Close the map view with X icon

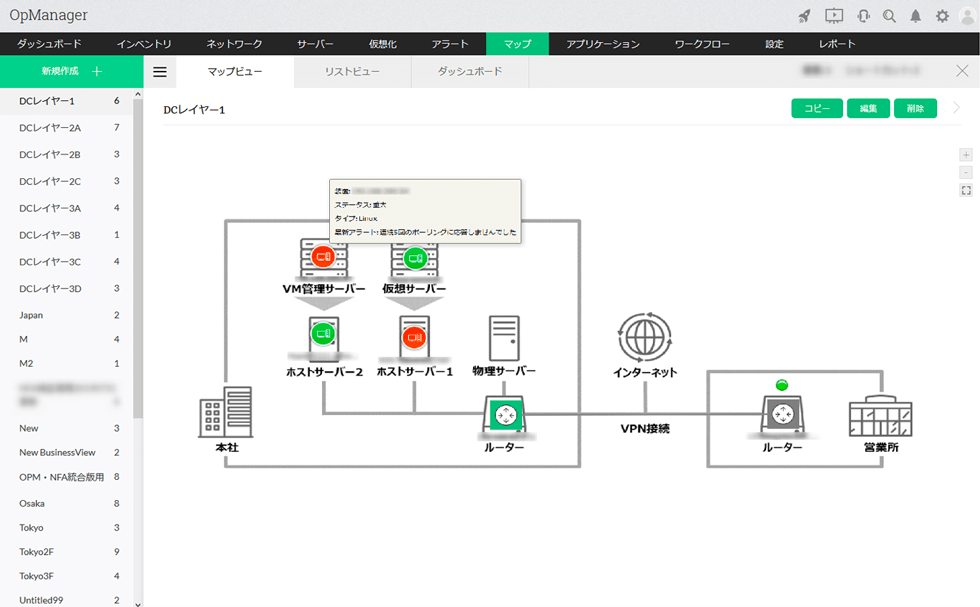pyautogui.click(x=962, y=71)
